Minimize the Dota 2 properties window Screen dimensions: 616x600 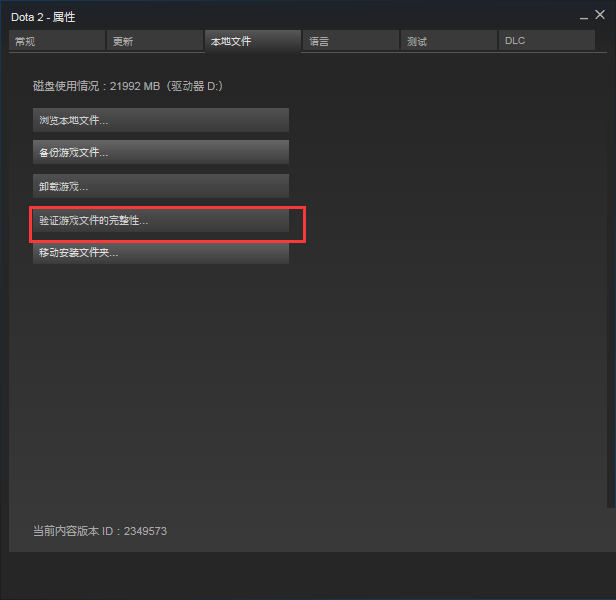click(584, 17)
